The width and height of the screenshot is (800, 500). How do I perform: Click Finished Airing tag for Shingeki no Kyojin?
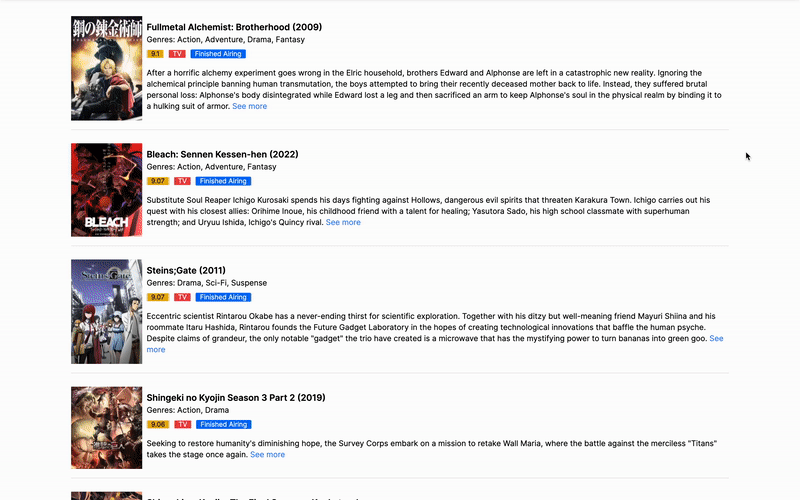[223, 424]
